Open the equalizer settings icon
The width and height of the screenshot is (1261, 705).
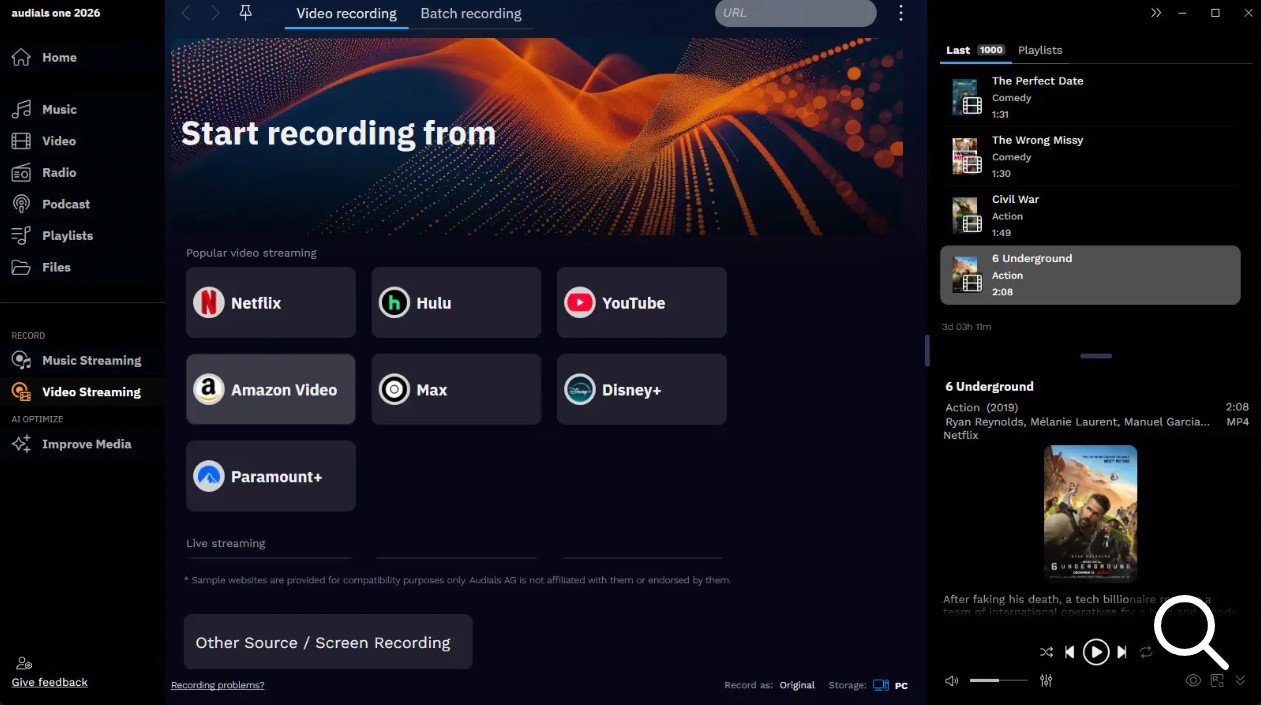point(1046,680)
